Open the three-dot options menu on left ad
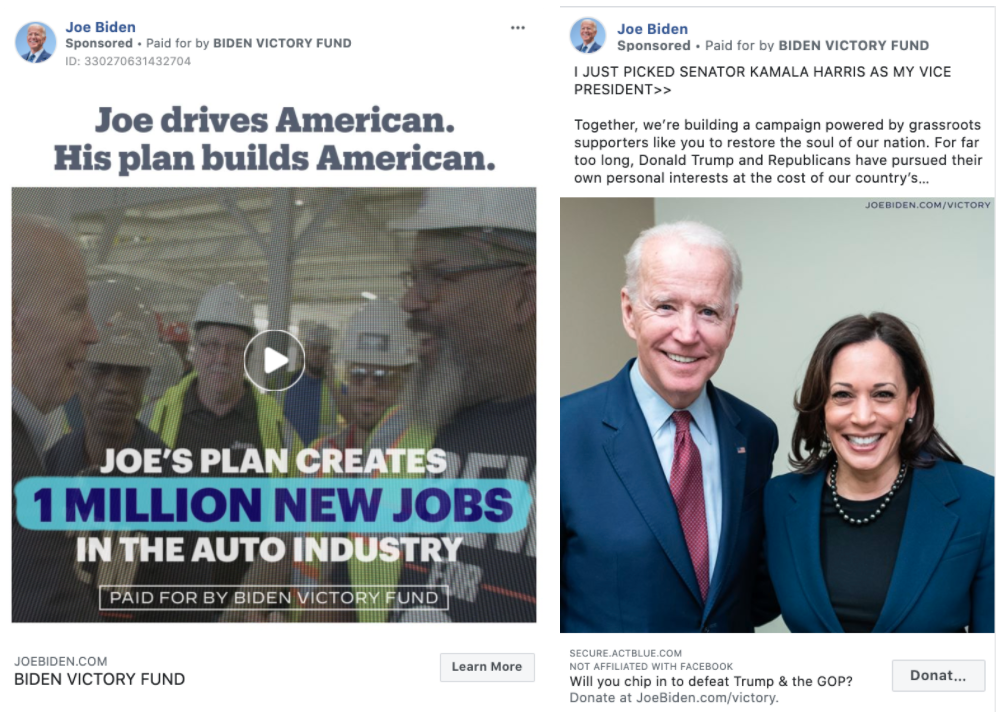Viewport: 1002px width, 712px height. [518, 27]
